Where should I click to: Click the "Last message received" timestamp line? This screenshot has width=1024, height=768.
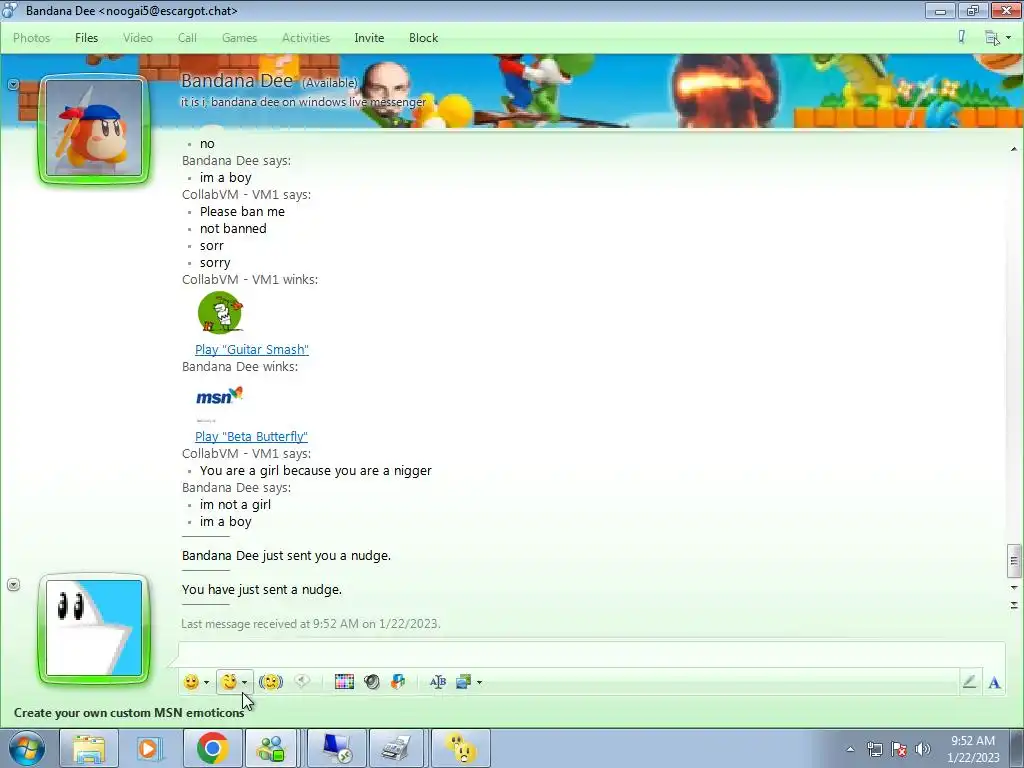(x=311, y=624)
